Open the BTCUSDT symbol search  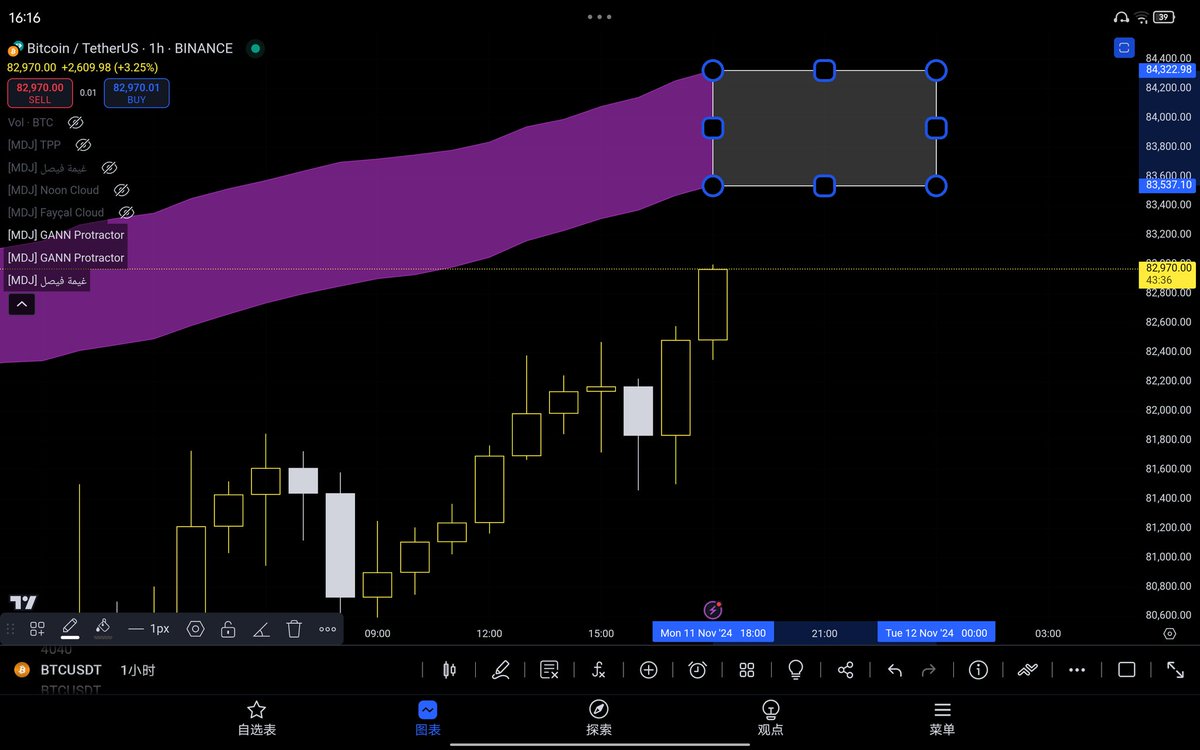71,670
